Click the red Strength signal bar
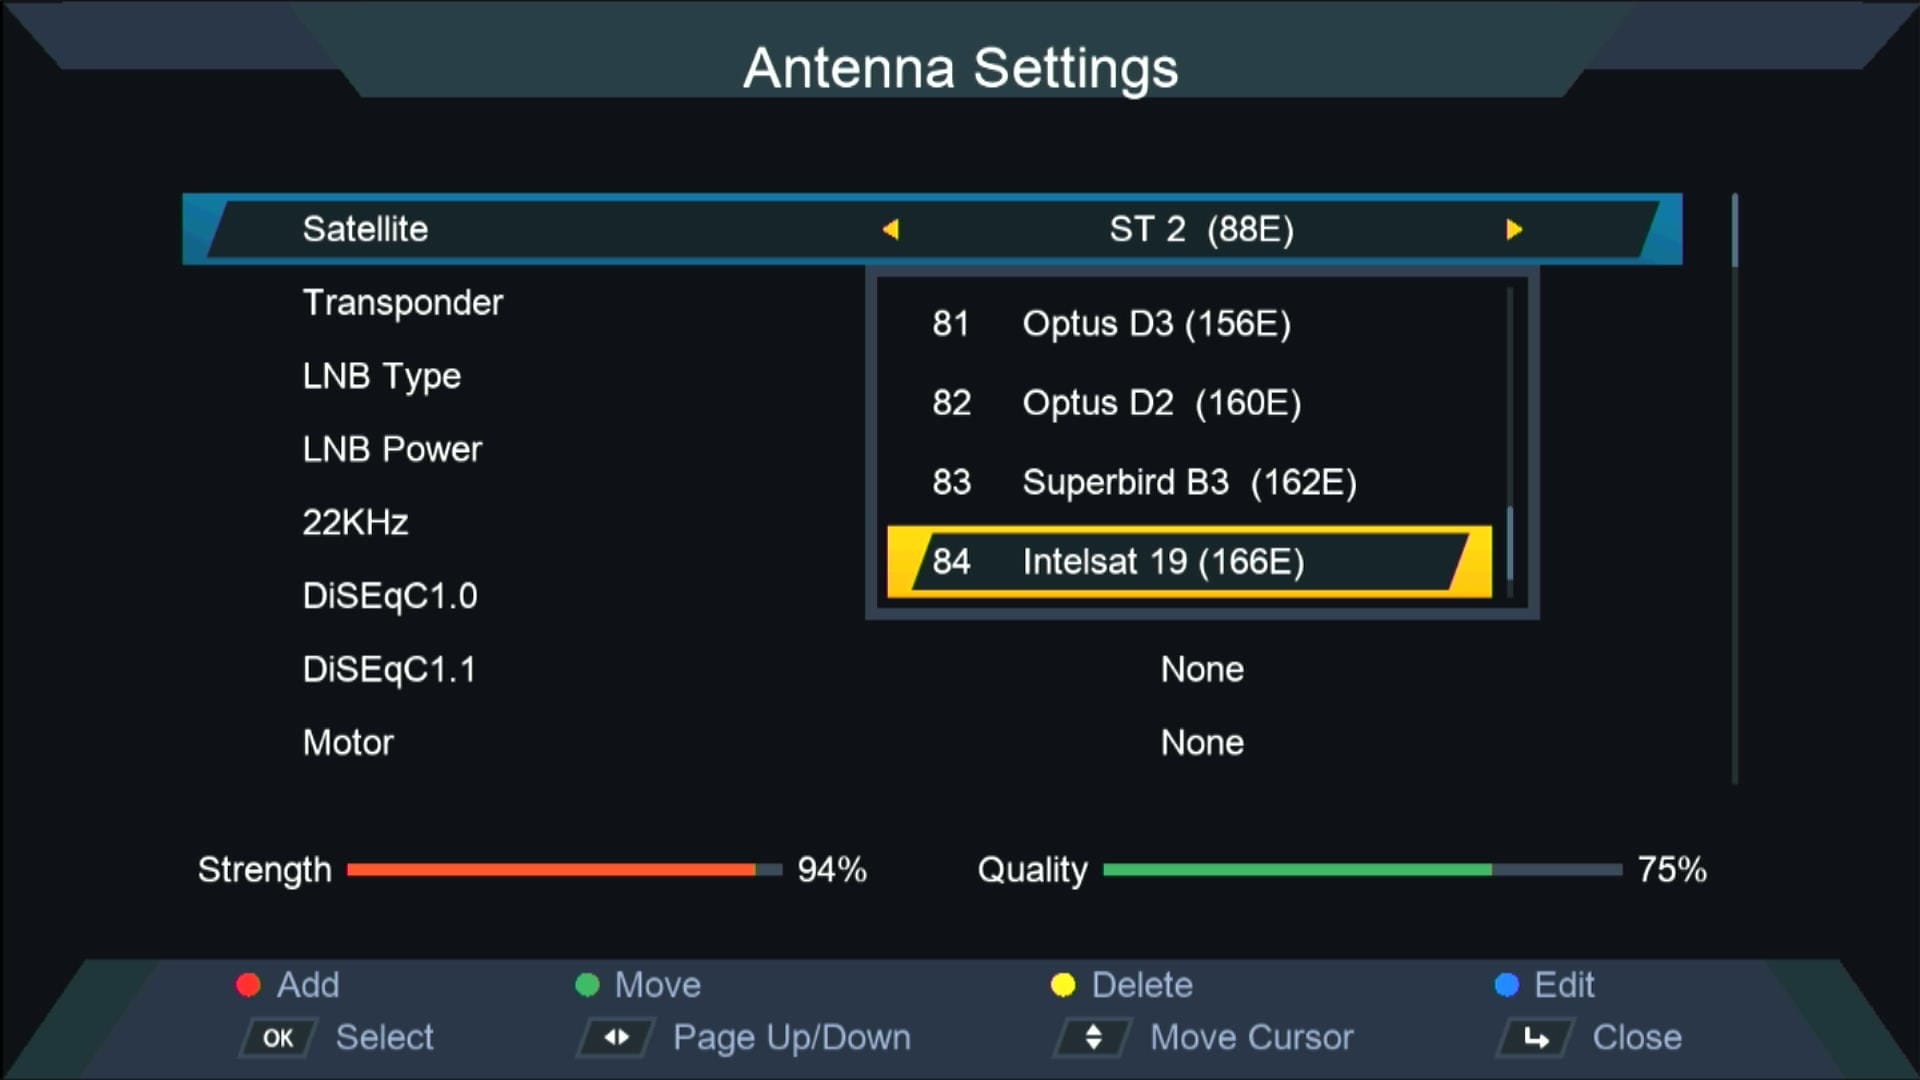 tap(551, 870)
